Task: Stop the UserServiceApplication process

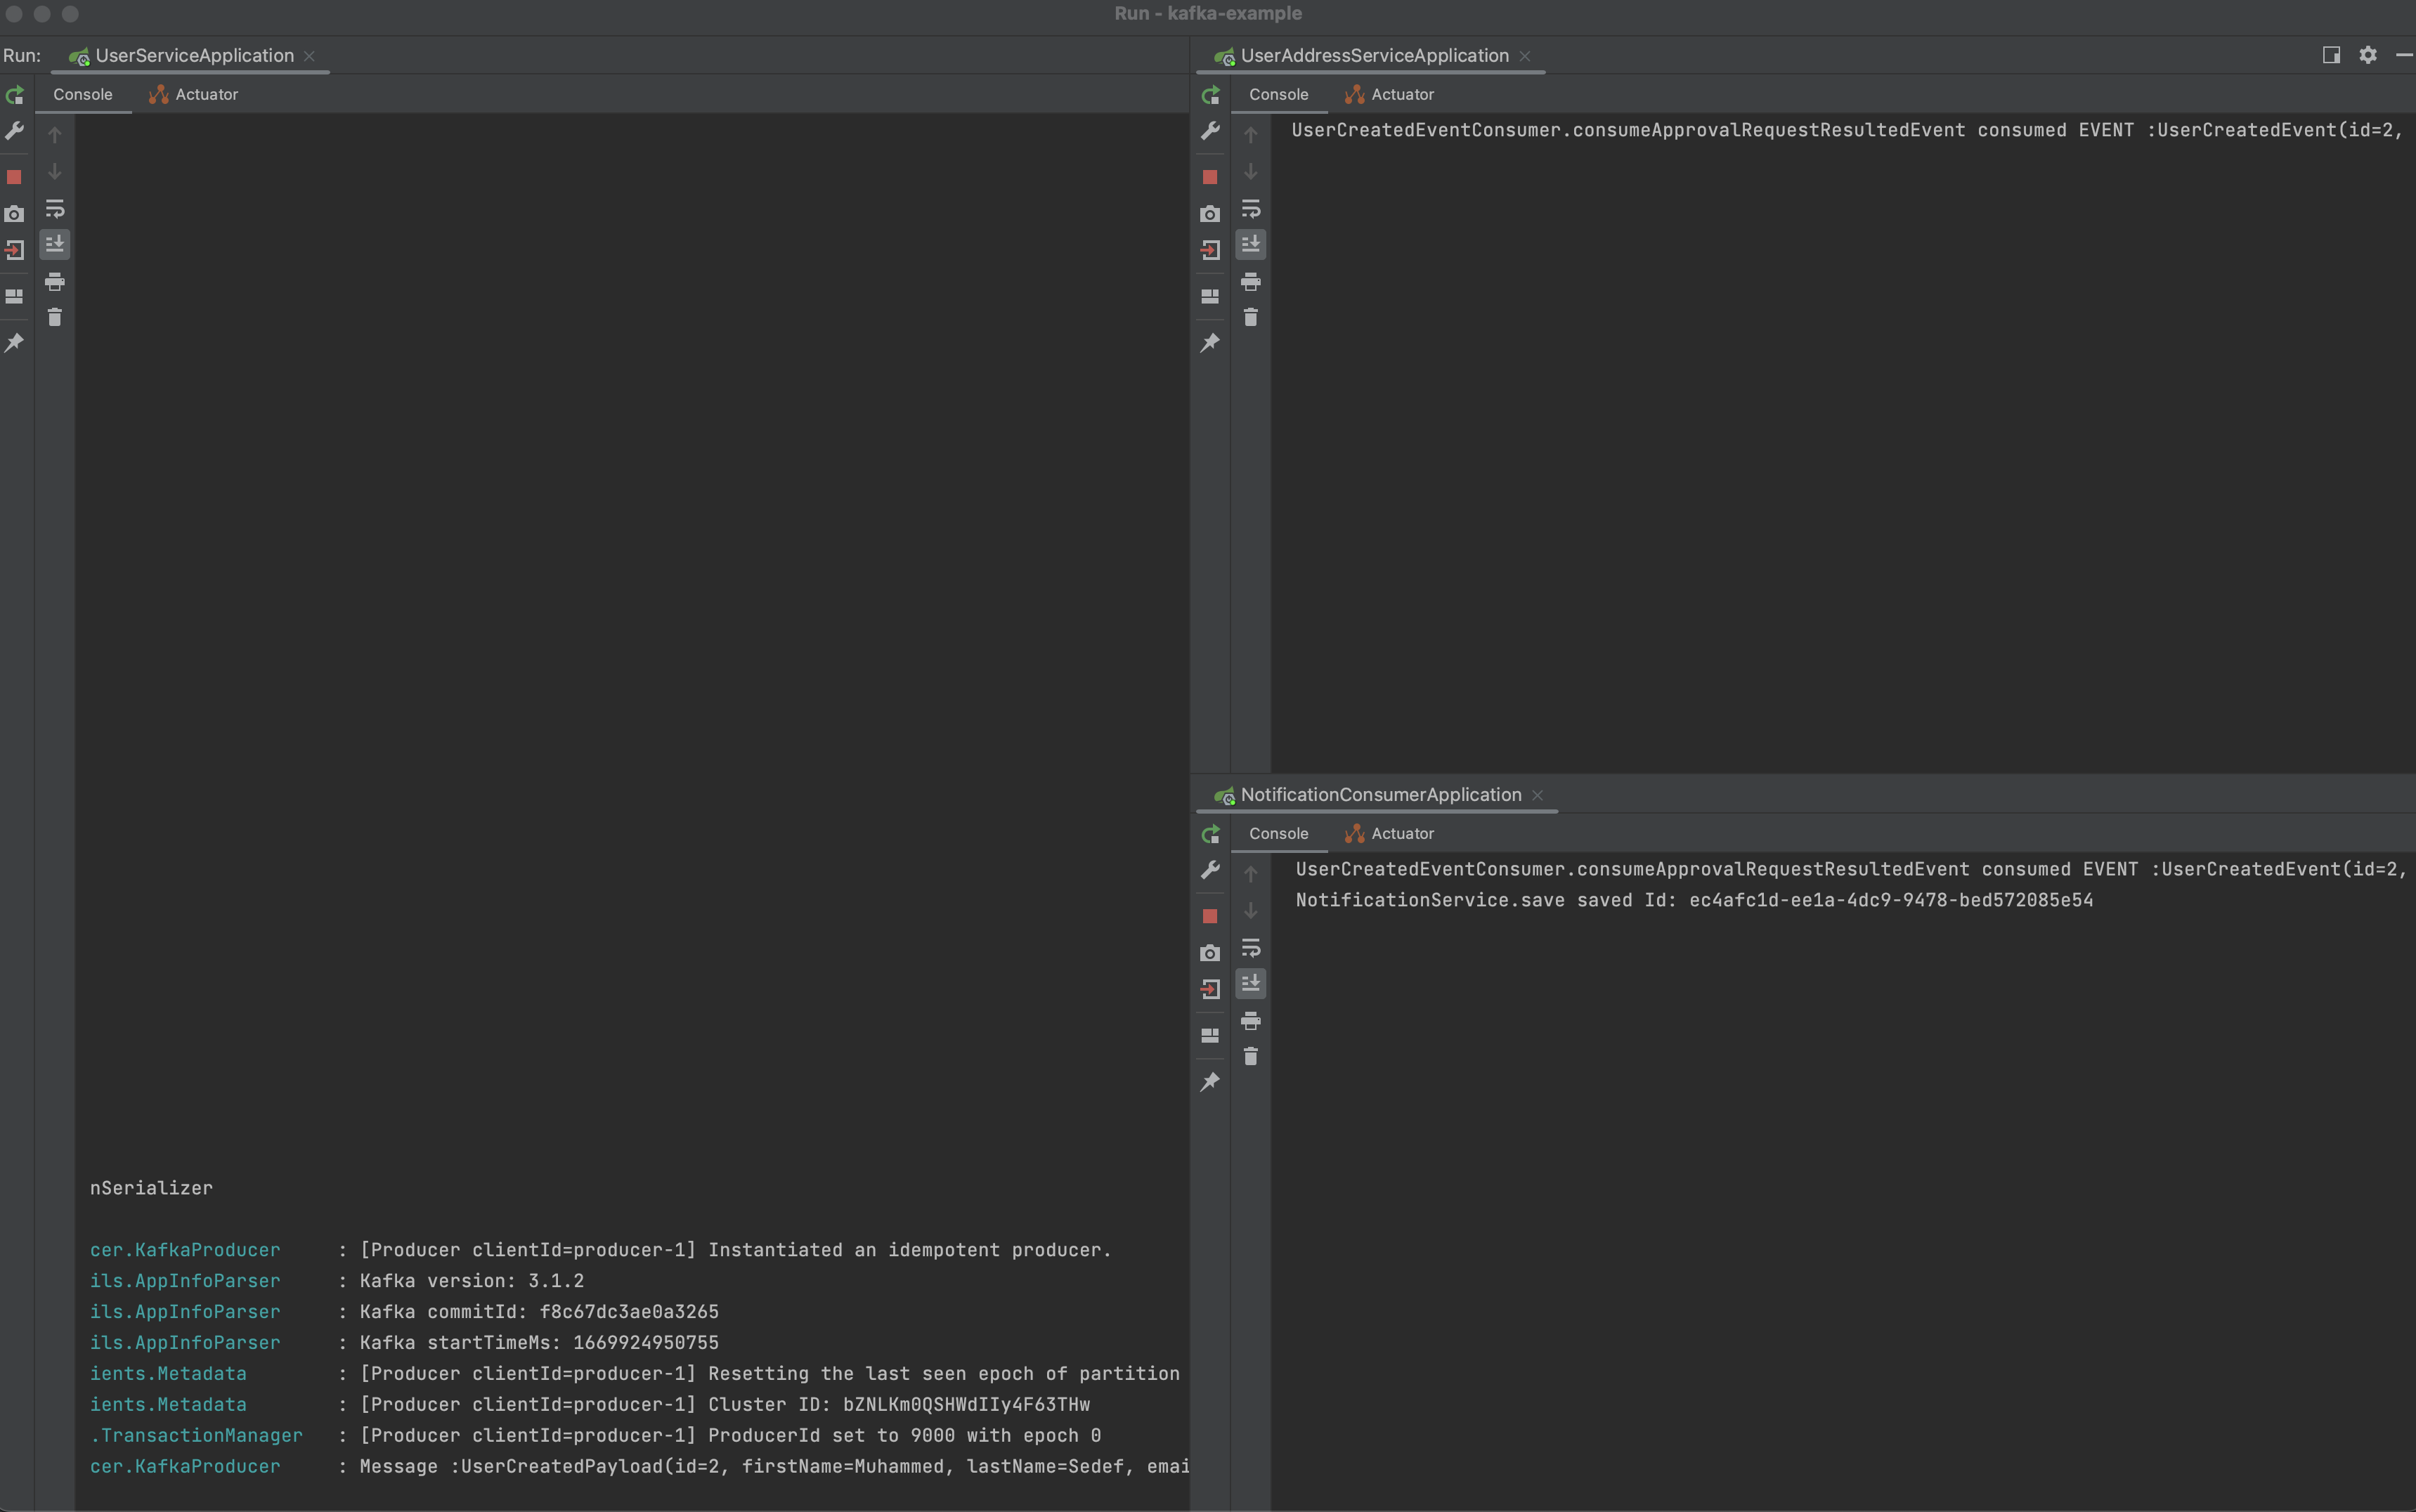Action: coord(14,177)
